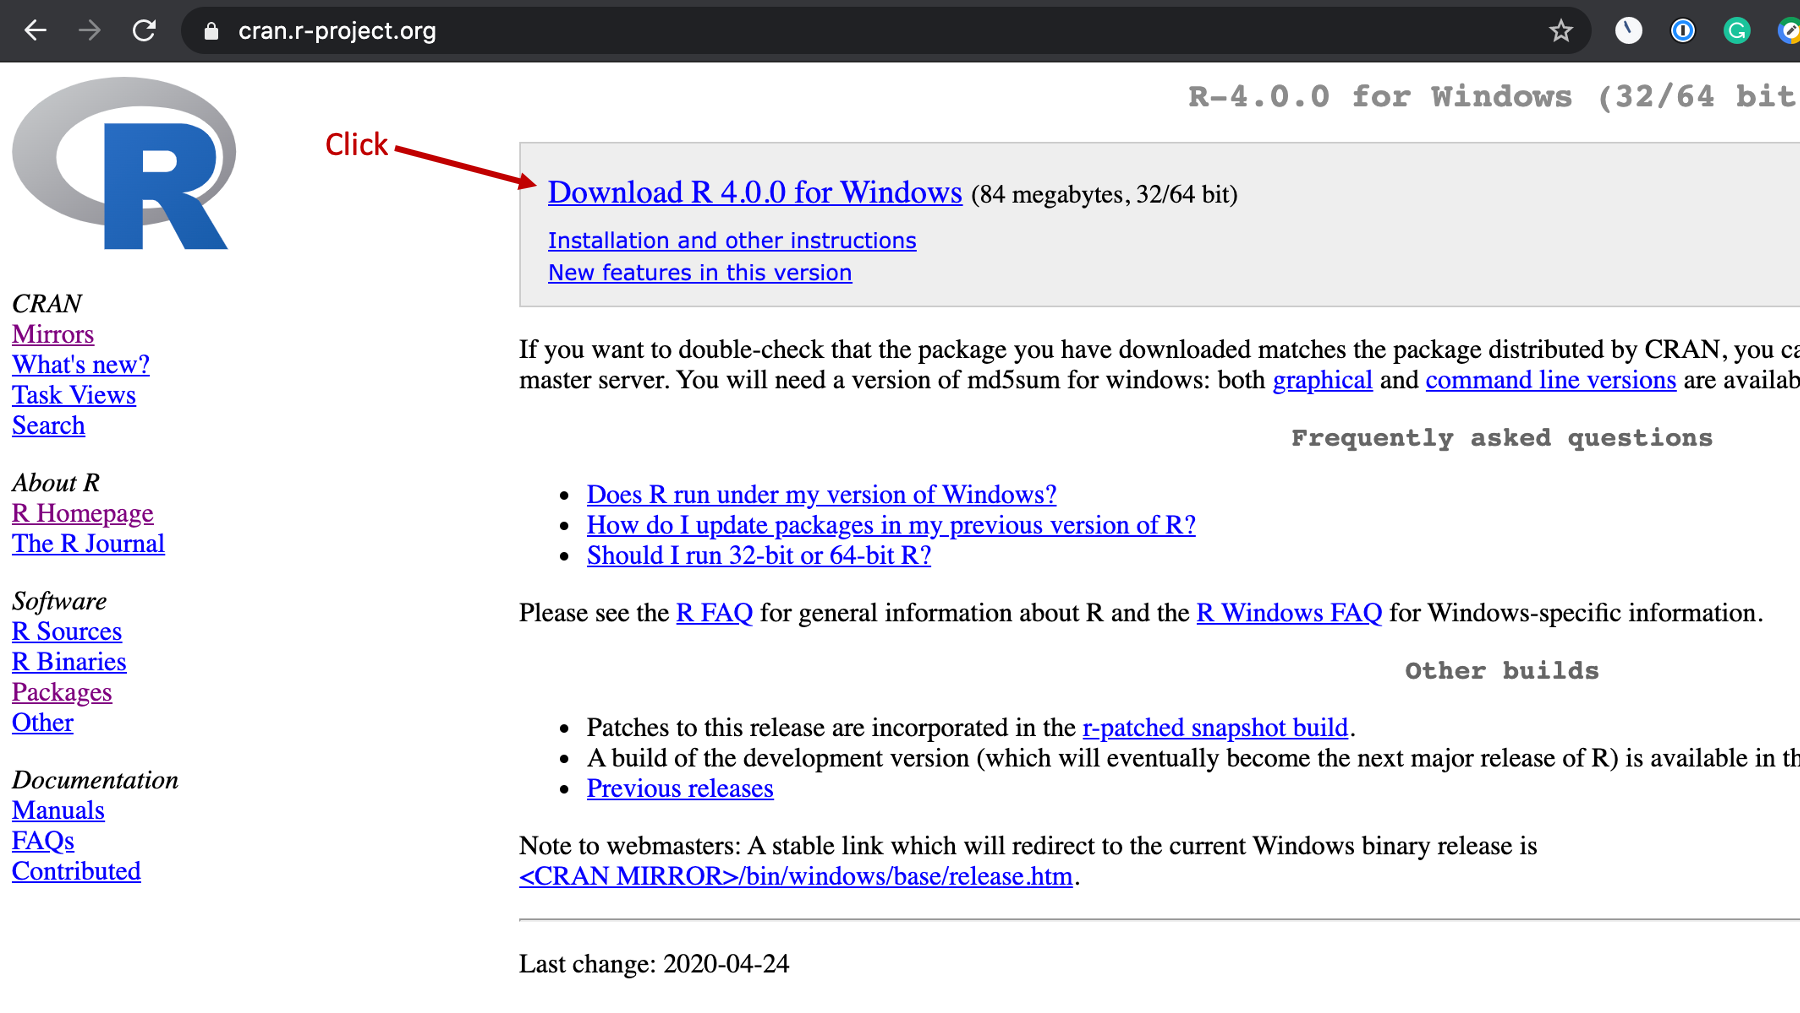Open the 1Password extension icon
Viewport: 1800px width, 1013px height.
click(x=1683, y=31)
